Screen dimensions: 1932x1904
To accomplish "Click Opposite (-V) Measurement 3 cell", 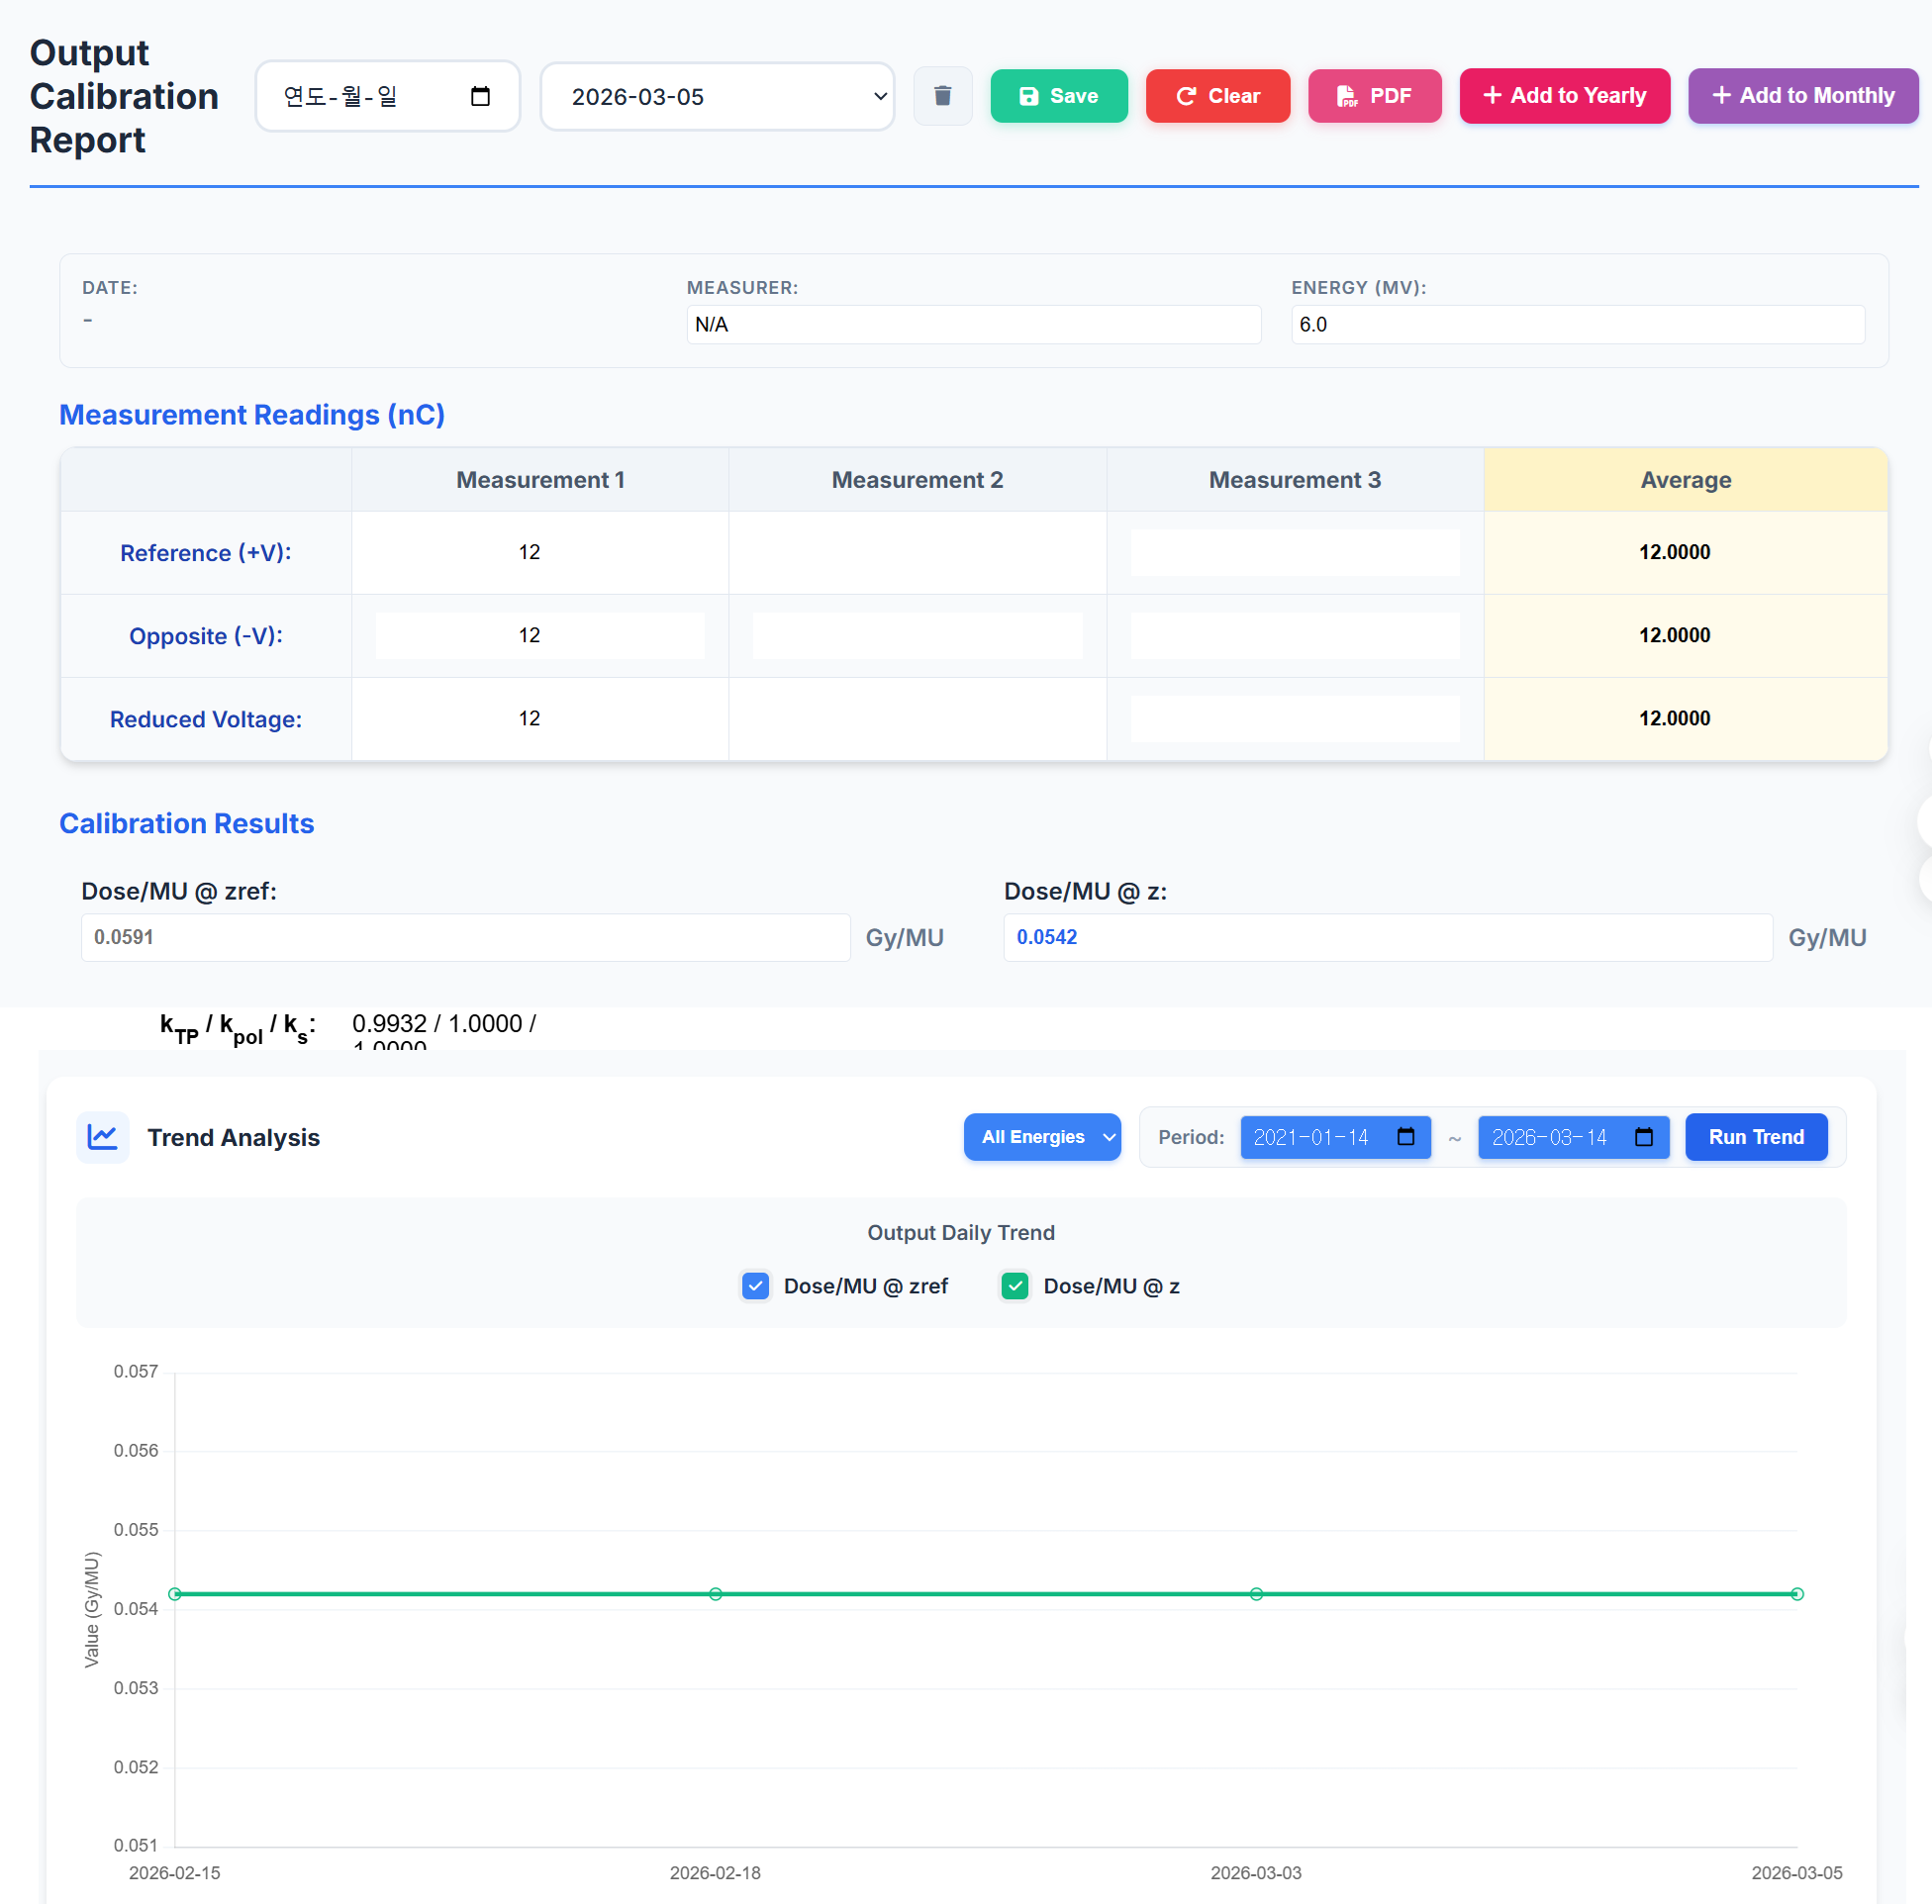I will (1295, 635).
